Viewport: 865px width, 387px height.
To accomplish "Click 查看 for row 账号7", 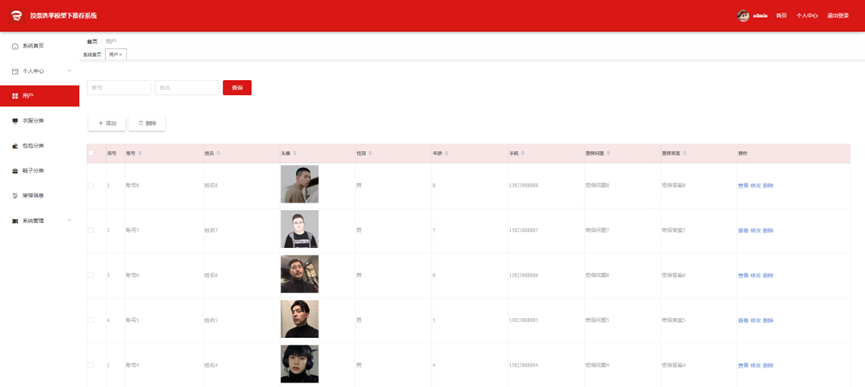I will pos(743,230).
